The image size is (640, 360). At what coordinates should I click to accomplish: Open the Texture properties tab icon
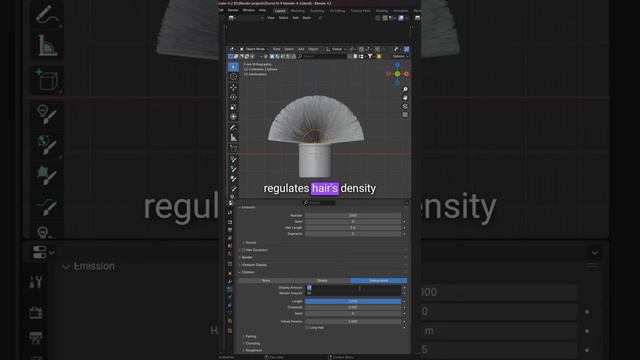tap(230, 331)
